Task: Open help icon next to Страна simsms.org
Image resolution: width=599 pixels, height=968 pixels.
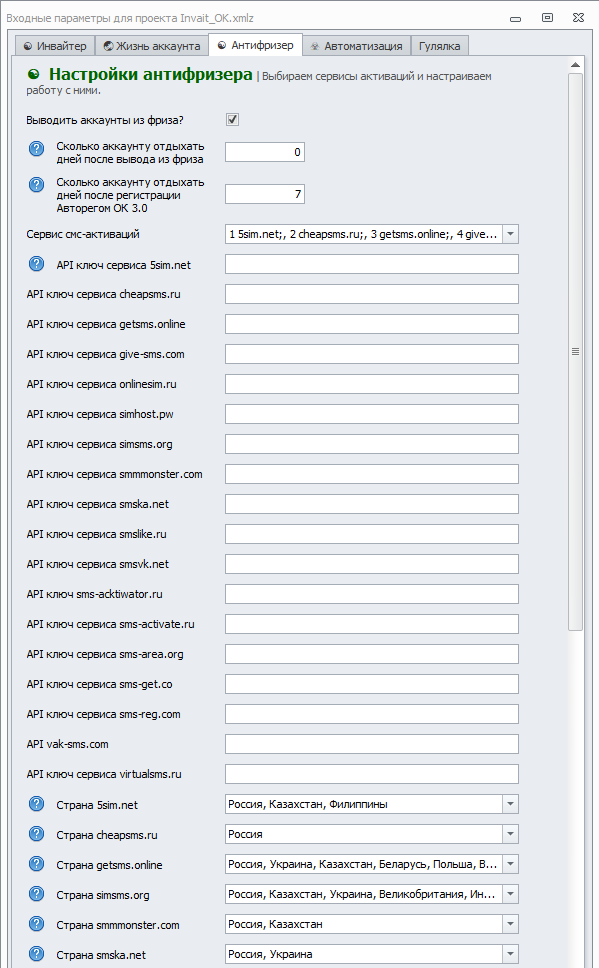Action: [x=36, y=894]
